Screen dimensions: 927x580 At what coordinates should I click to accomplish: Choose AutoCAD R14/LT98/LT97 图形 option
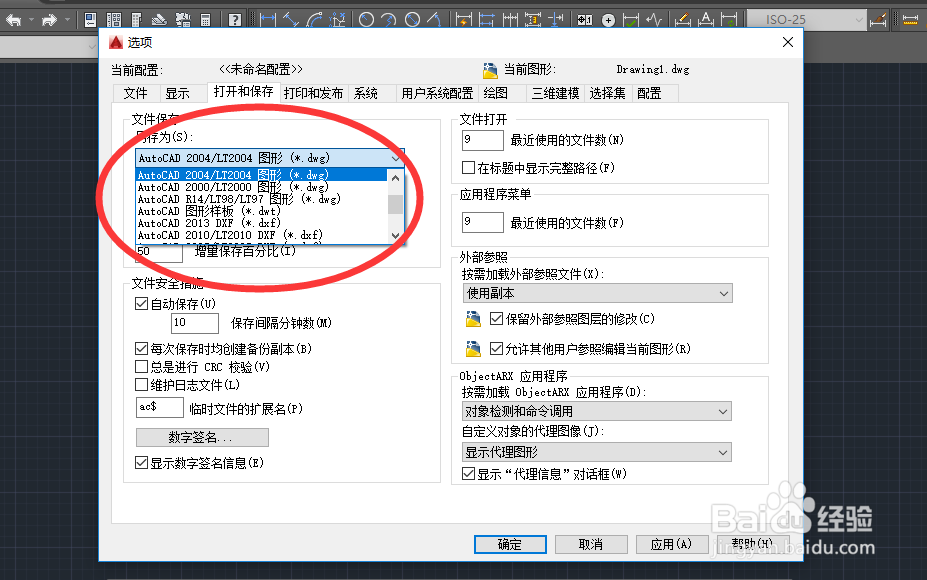262,199
